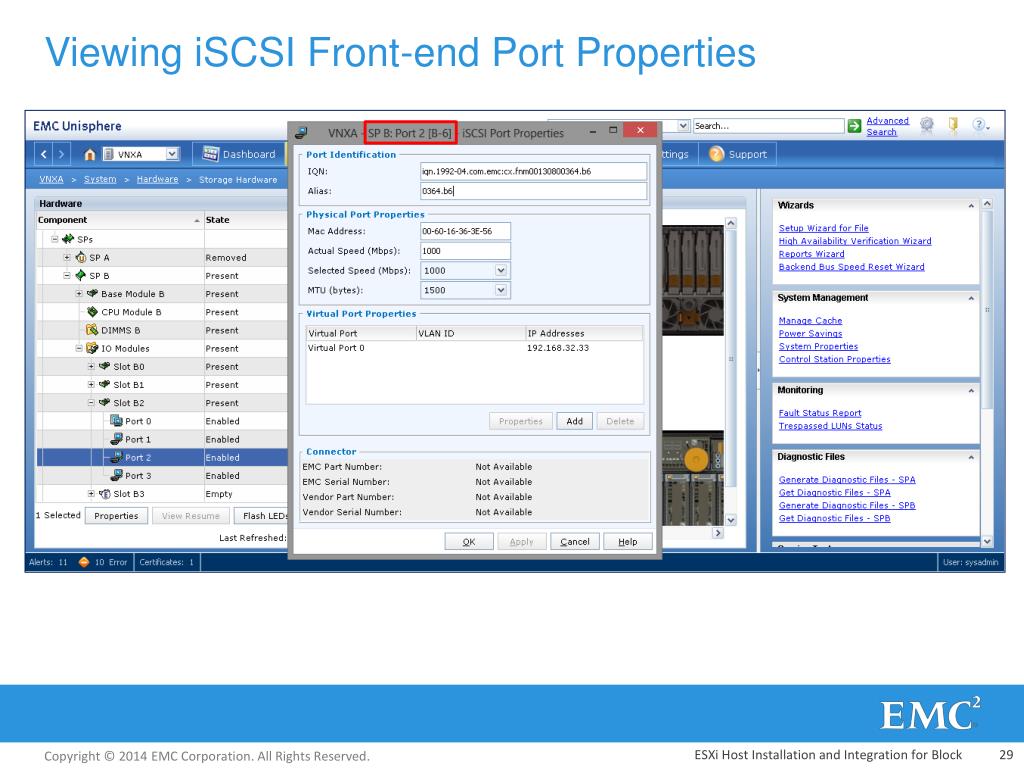Screen dimensions: 1024x768
Task: Expand the SP A tree node
Action: click(67, 257)
